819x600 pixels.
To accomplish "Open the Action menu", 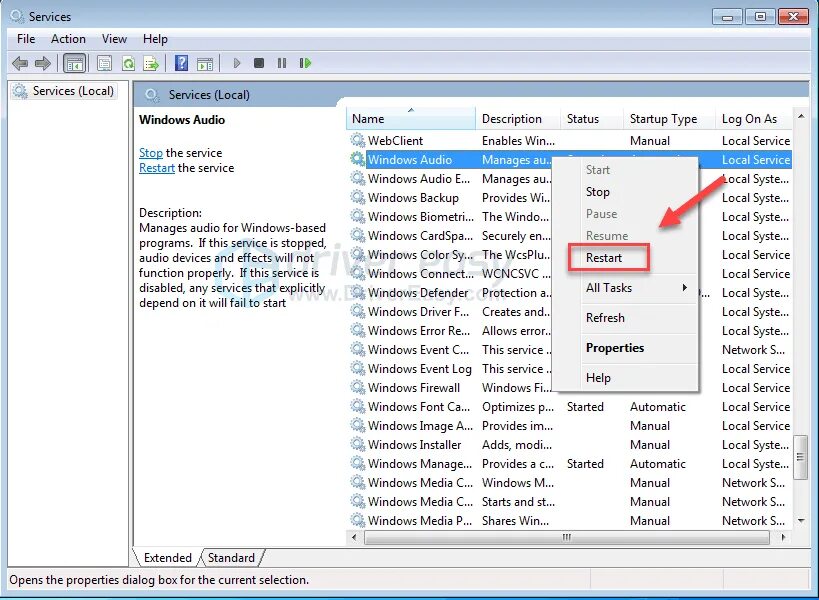I will coord(68,39).
